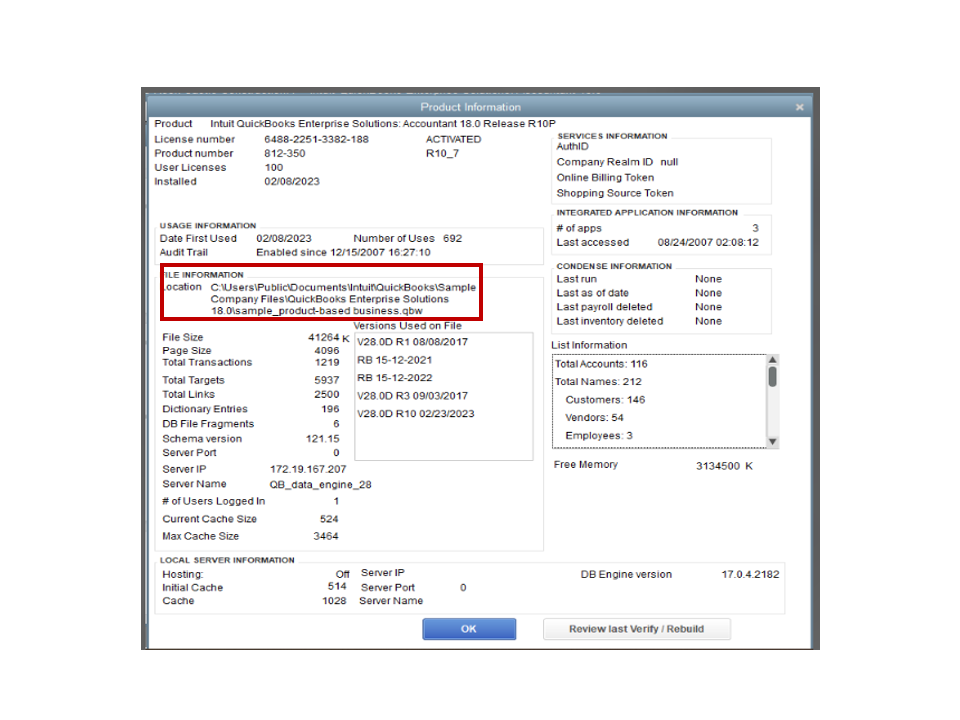
Task: Select version V28.0D R3 09/03/2017
Action: pos(413,396)
